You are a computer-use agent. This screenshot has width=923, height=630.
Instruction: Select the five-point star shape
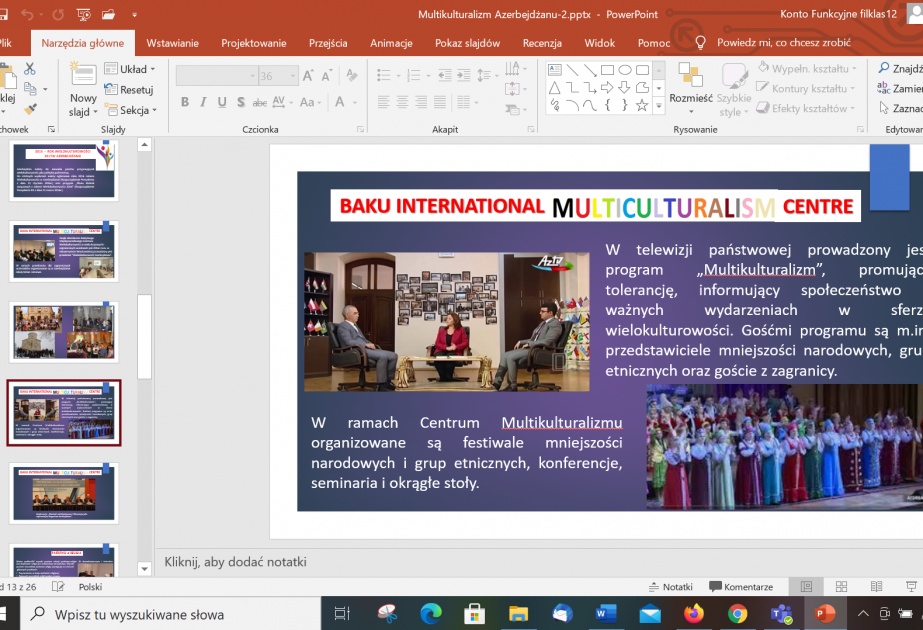pos(642,105)
